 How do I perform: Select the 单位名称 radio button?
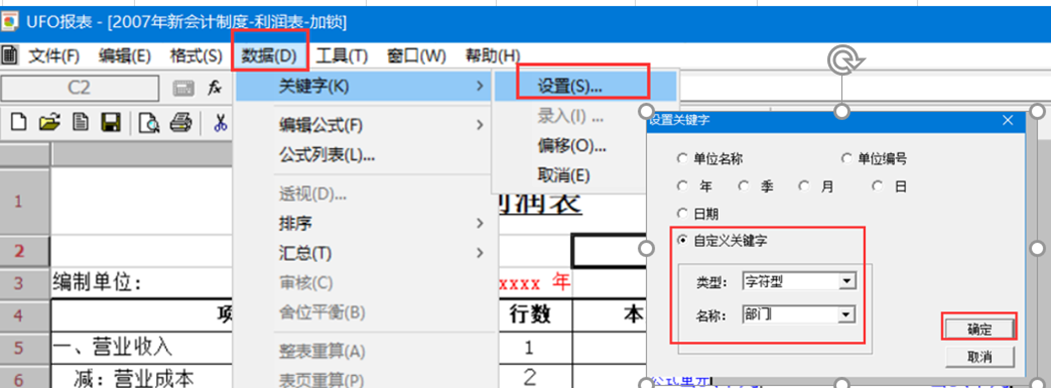pyautogui.click(x=683, y=159)
